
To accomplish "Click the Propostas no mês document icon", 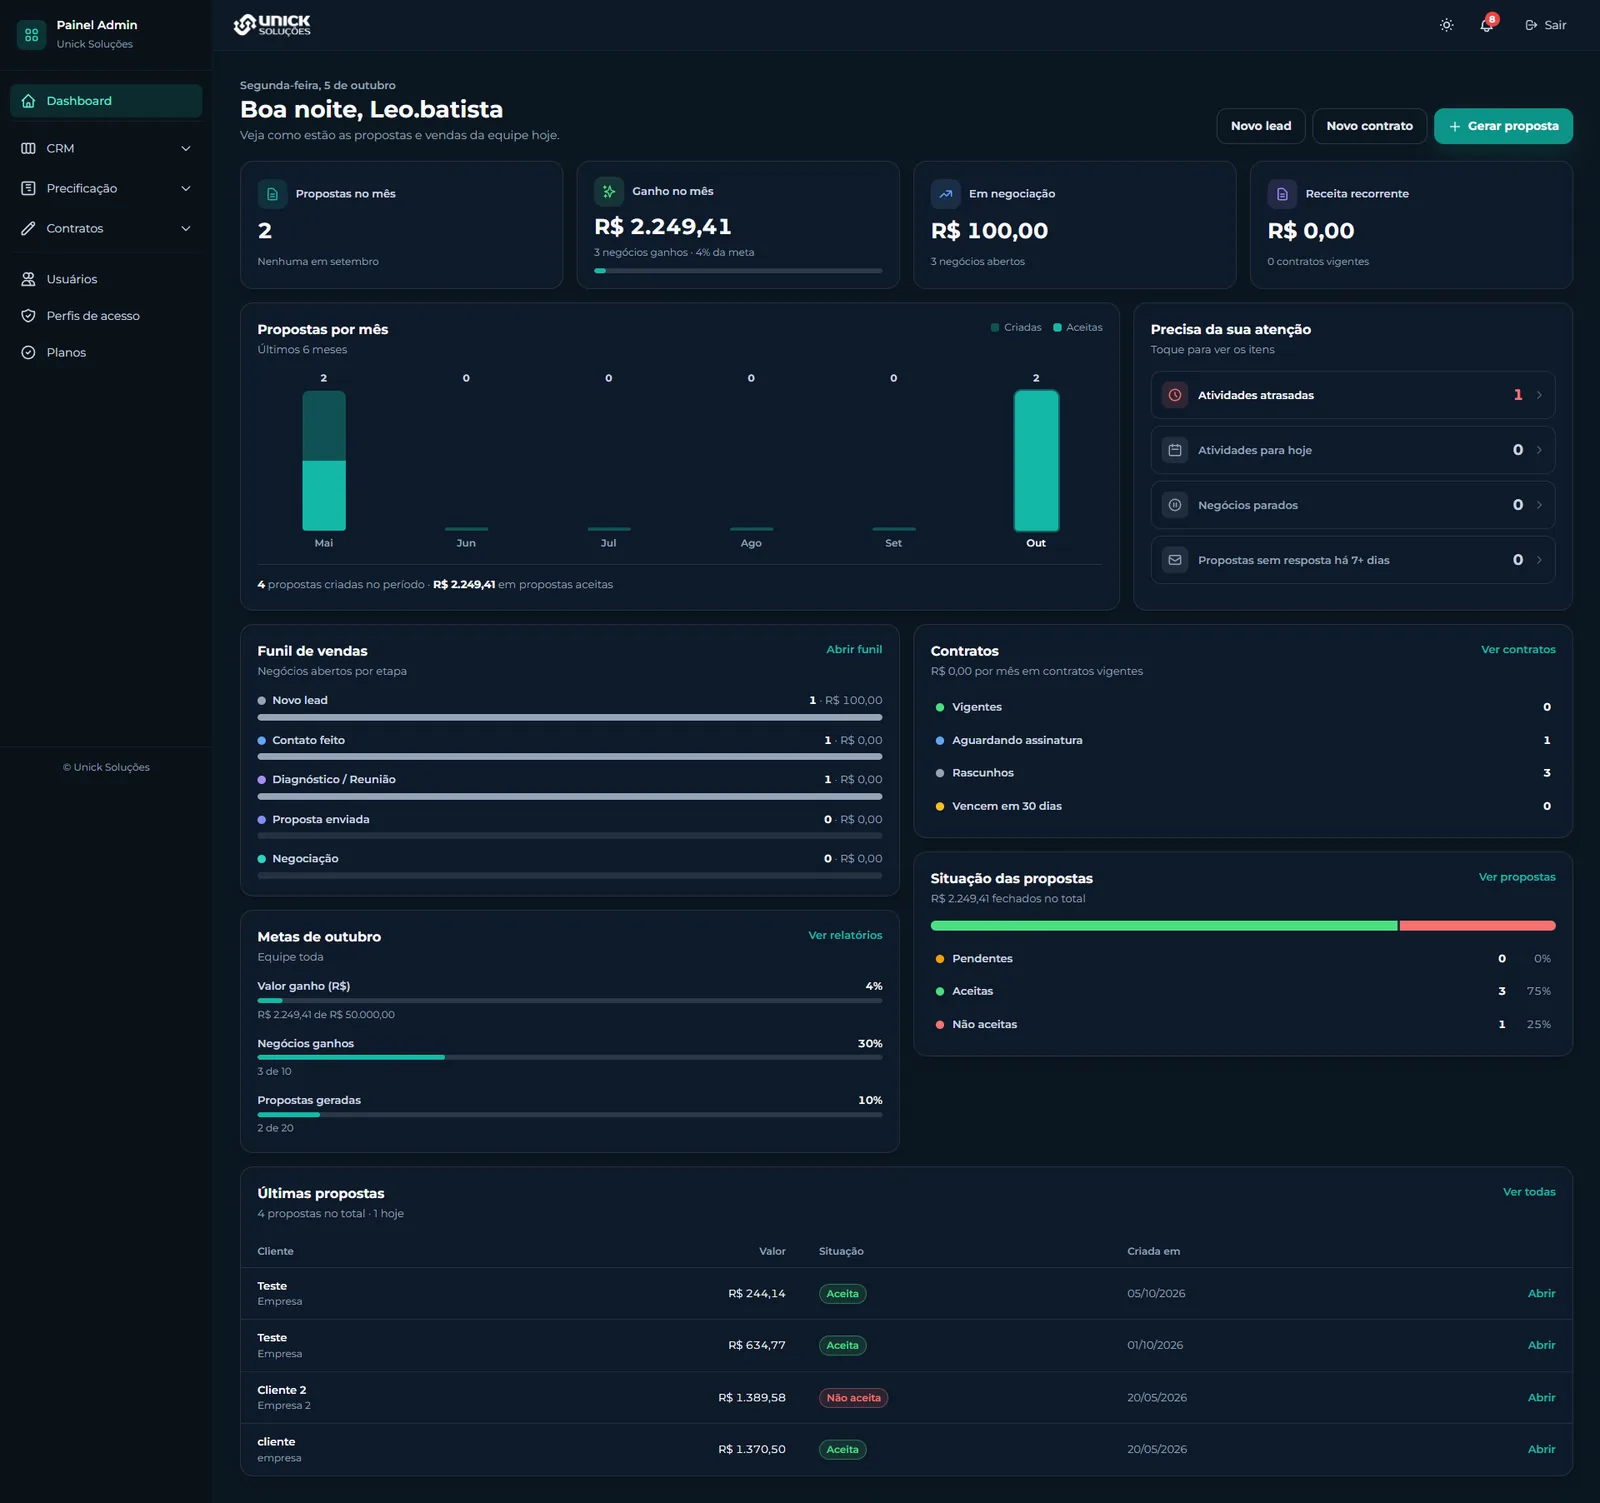I will click(x=272, y=194).
